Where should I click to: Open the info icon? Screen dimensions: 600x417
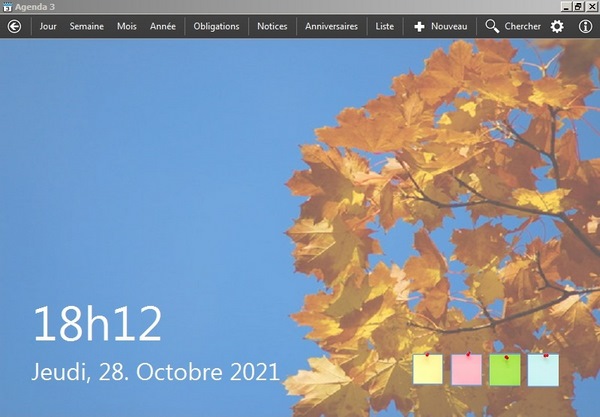[x=585, y=26]
